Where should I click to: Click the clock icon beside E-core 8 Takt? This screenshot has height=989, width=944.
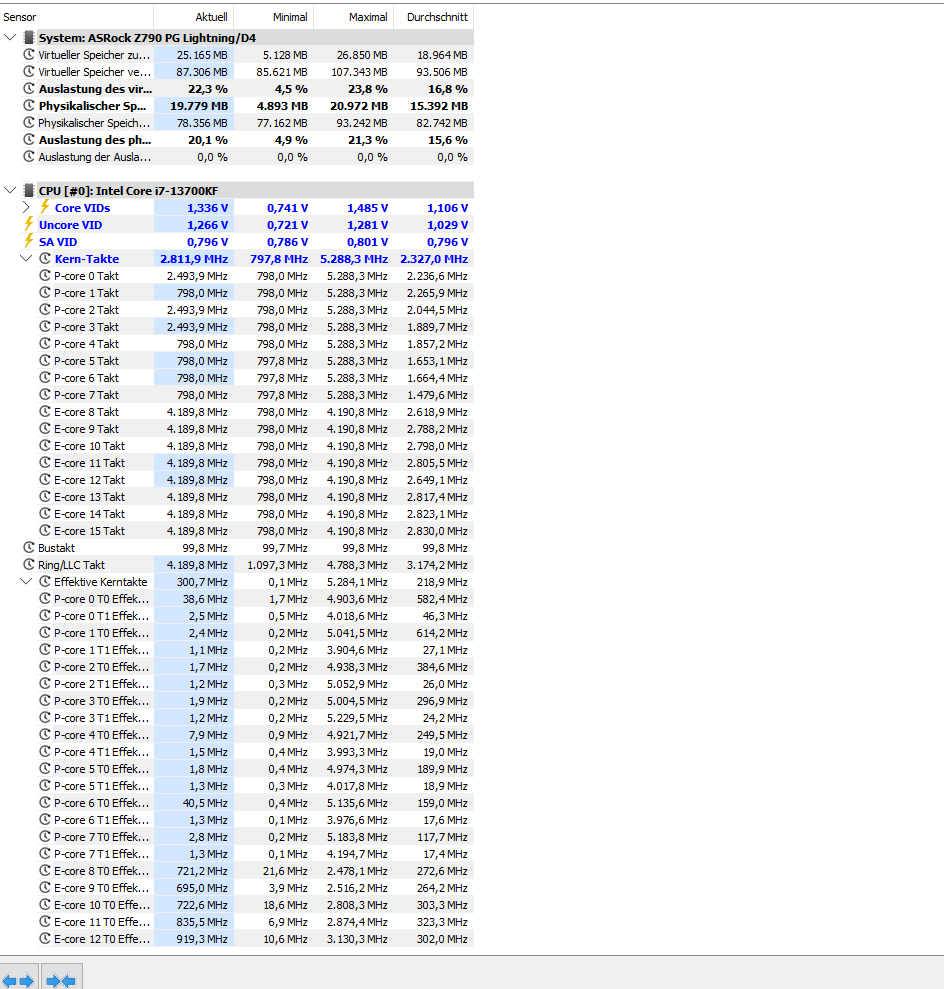click(x=45, y=412)
